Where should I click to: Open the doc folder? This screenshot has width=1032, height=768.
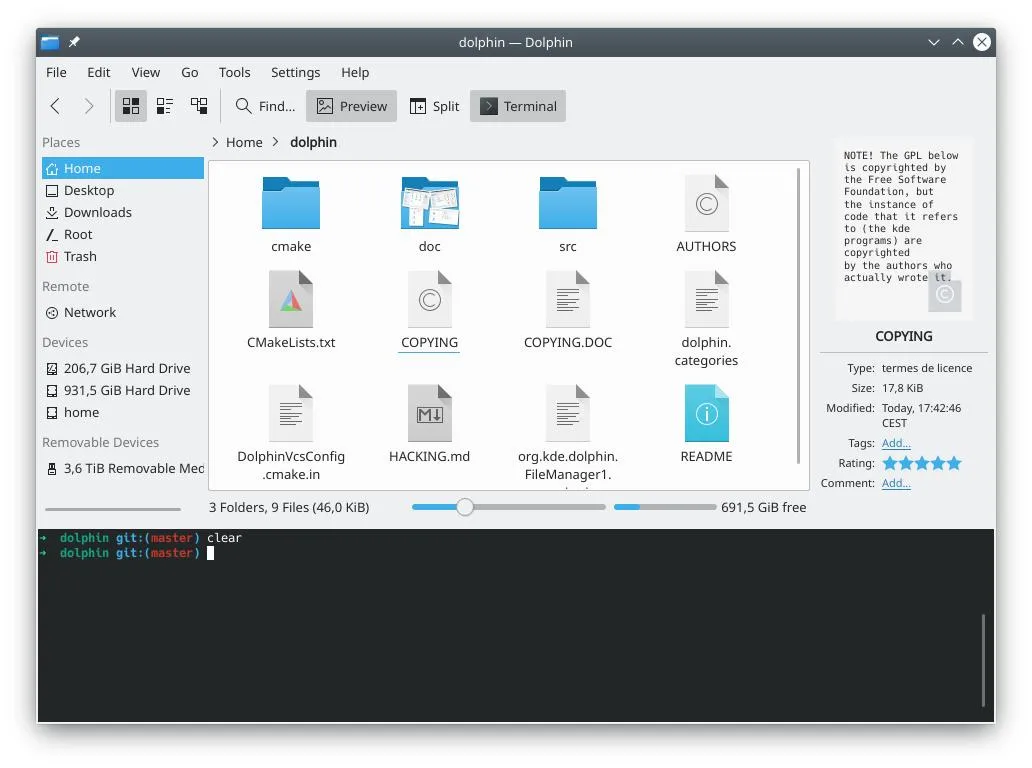430,215
